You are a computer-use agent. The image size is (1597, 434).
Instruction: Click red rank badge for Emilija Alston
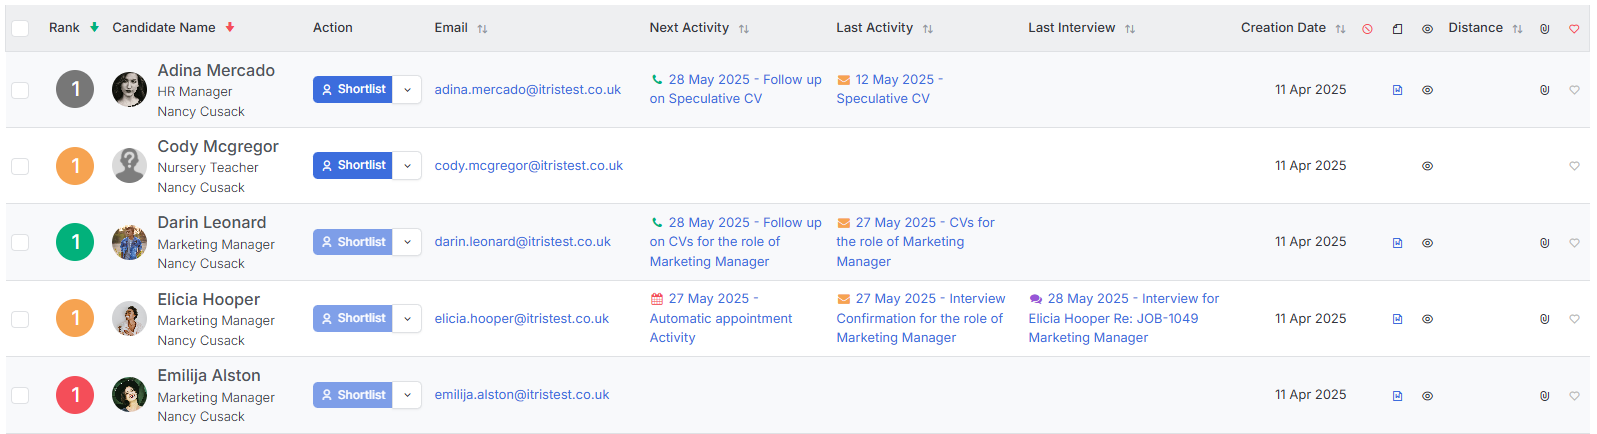(x=75, y=395)
